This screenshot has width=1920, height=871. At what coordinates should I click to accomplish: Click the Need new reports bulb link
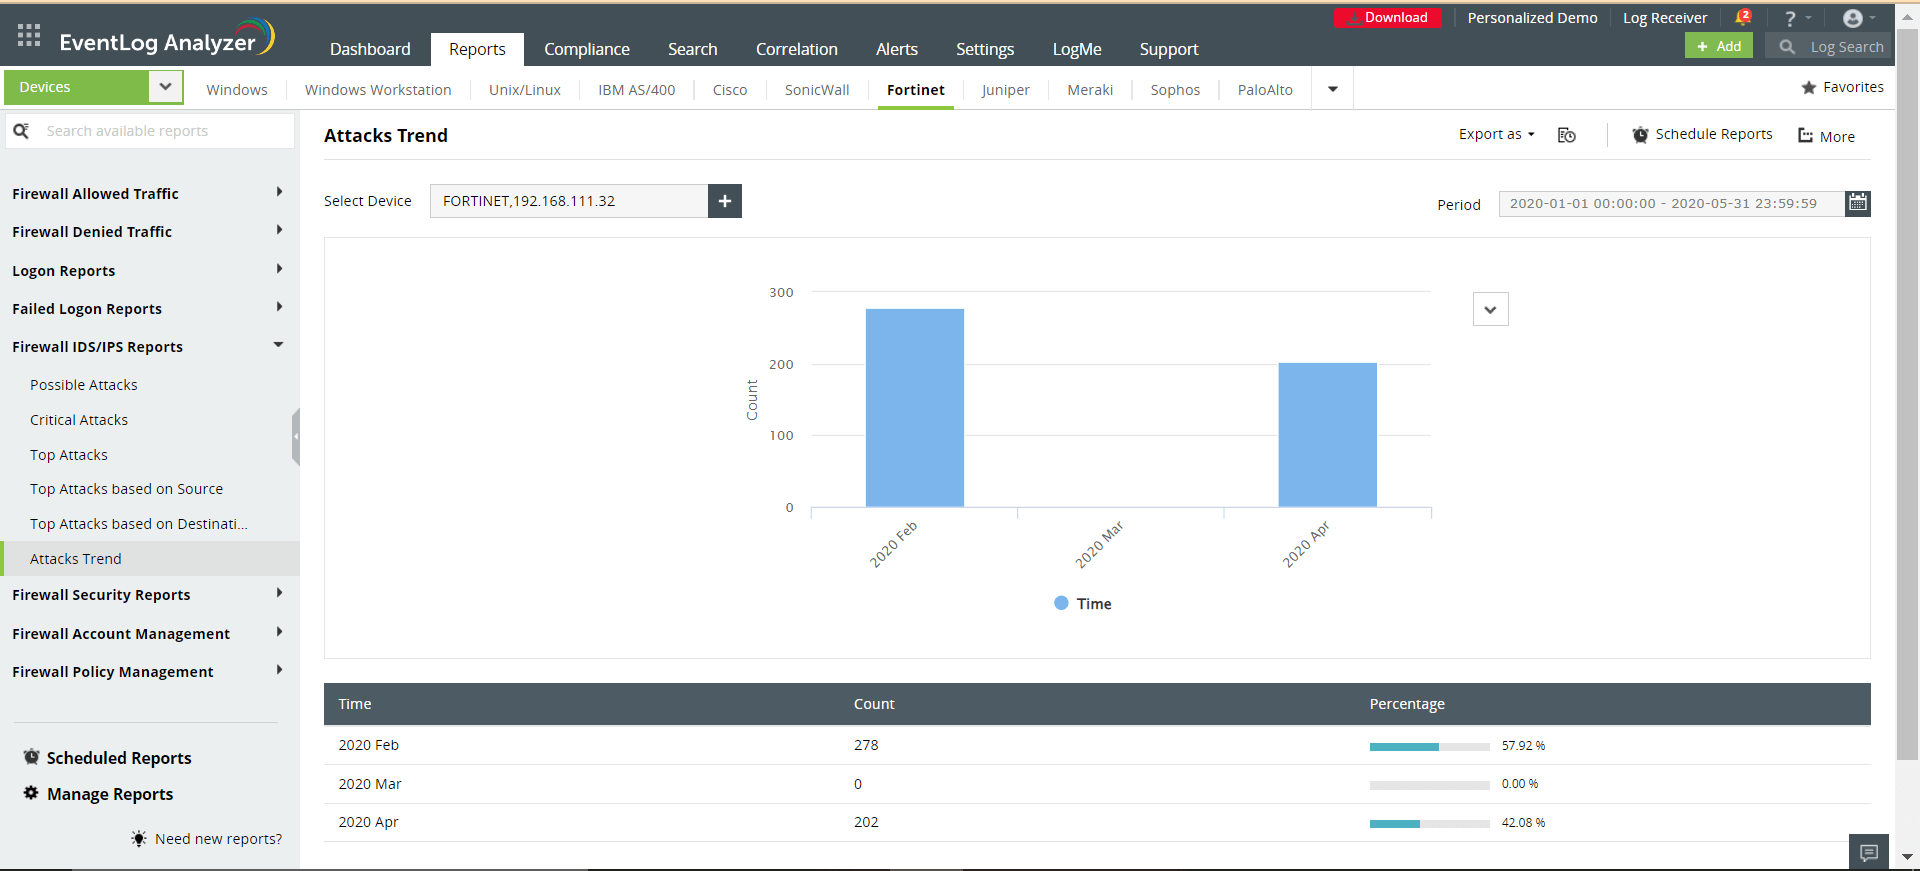tap(207, 838)
